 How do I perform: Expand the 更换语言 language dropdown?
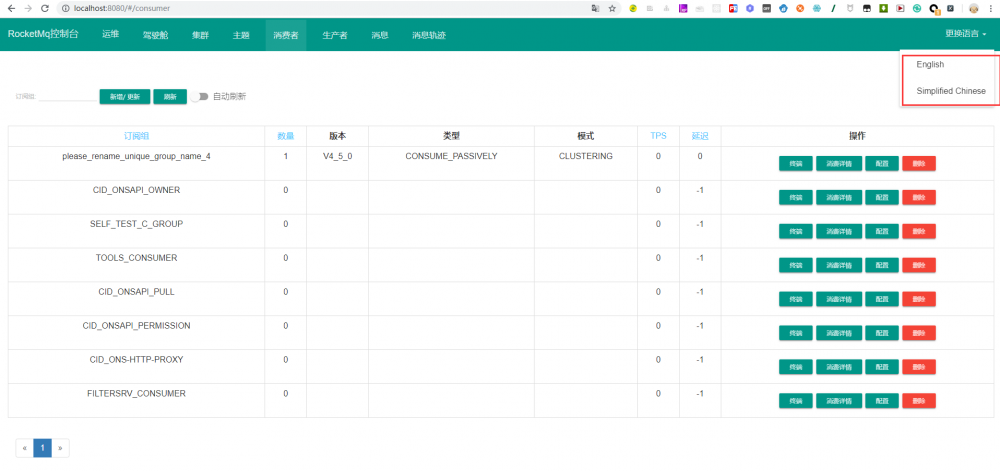coord(965,34)
